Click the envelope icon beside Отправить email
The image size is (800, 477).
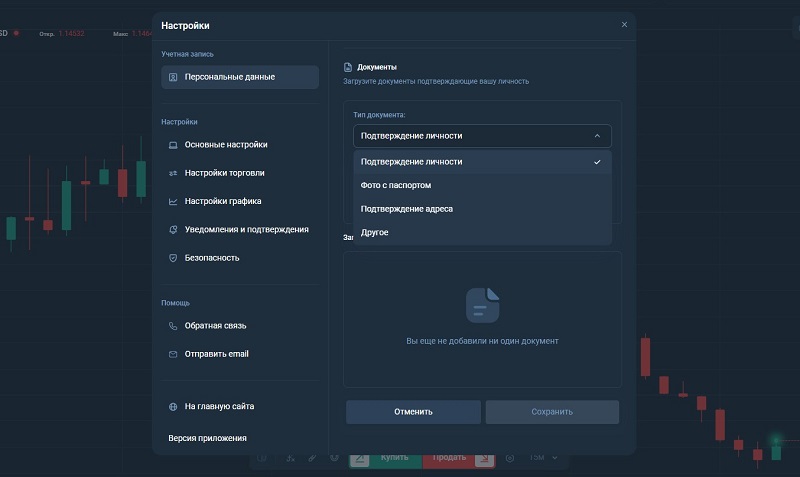click(173, 354)
